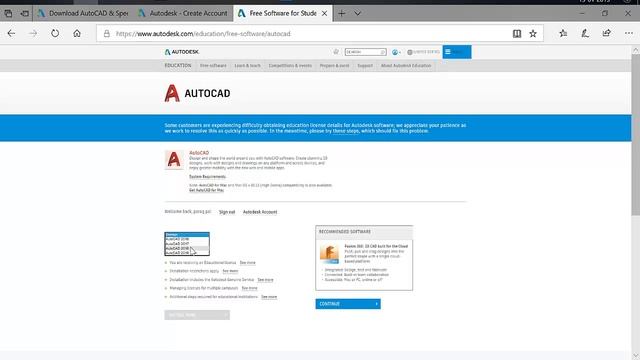Open Learn & teach nav item
This screenshot has height=360, width=640.
click(247, 65)
